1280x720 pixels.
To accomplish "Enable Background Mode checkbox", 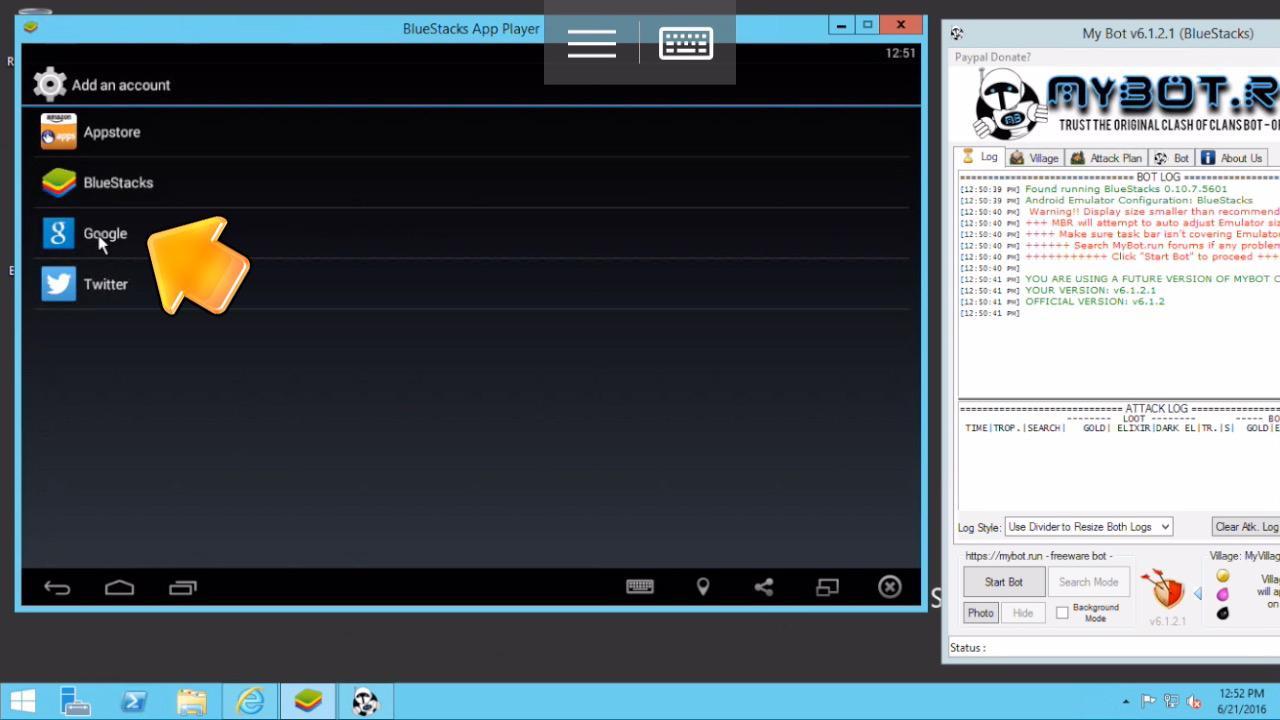I will point(1062,613).
